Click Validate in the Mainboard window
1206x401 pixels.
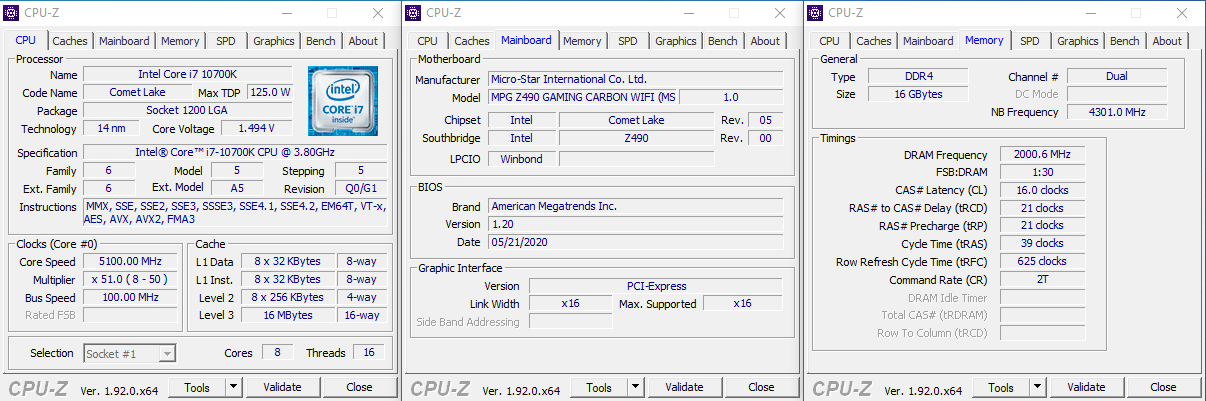[684, 387]
